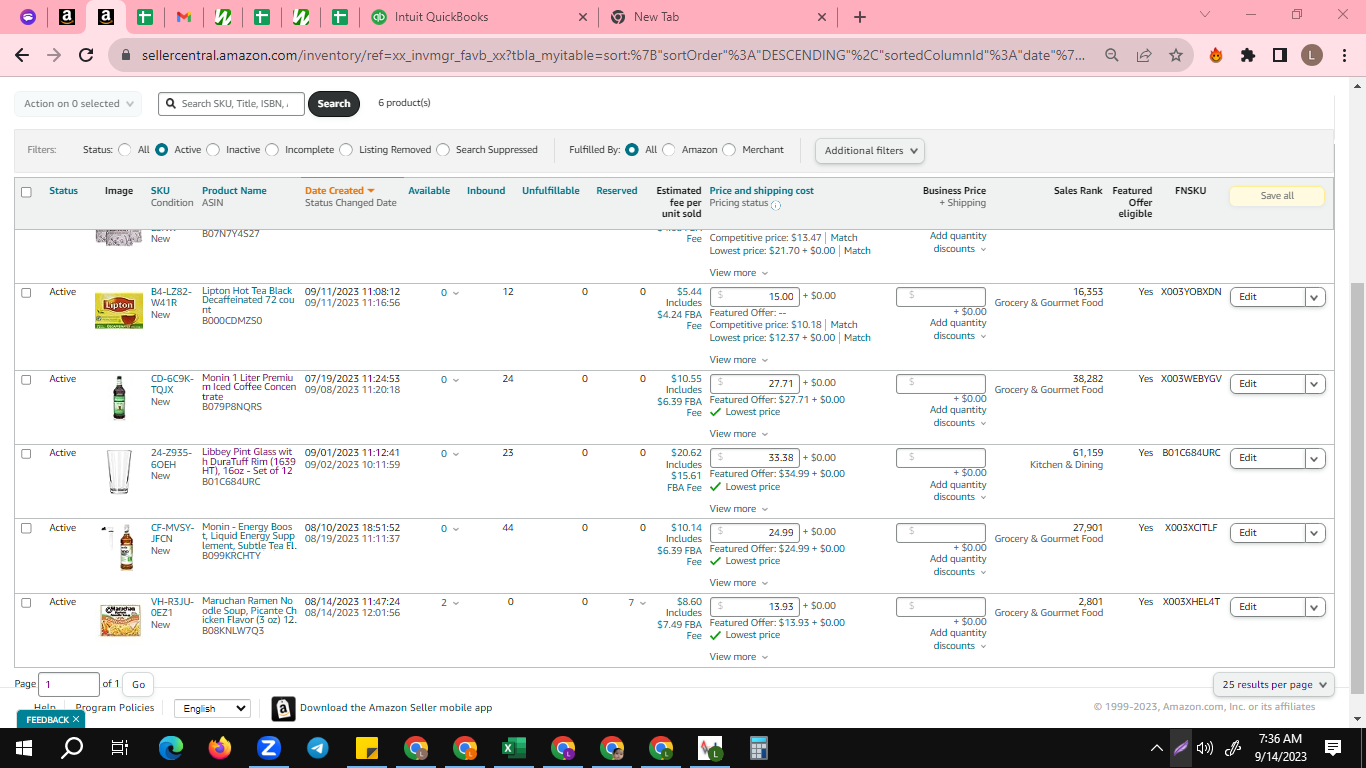This screenshot has width=1366, height=768.
Task: Open Zoom from the taskbar
Action: tap(268, 747)
